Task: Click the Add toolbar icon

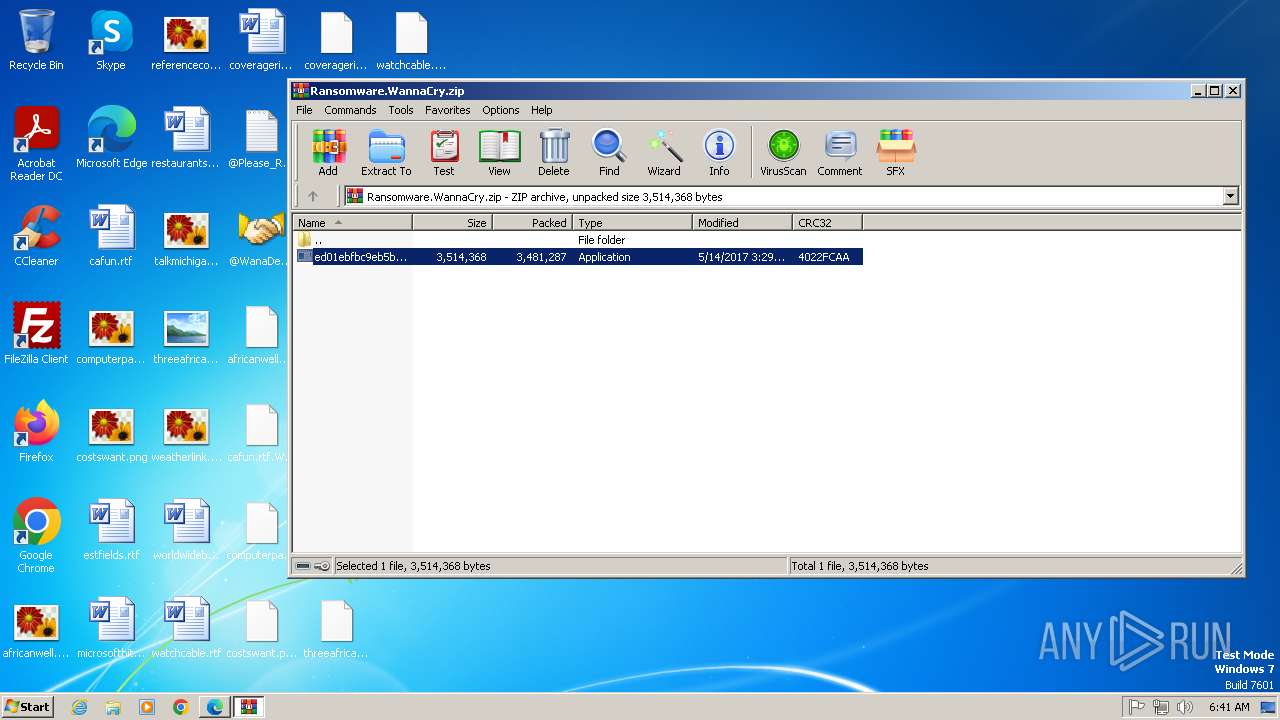Action: pyautogui.click(x=328, y=153)
